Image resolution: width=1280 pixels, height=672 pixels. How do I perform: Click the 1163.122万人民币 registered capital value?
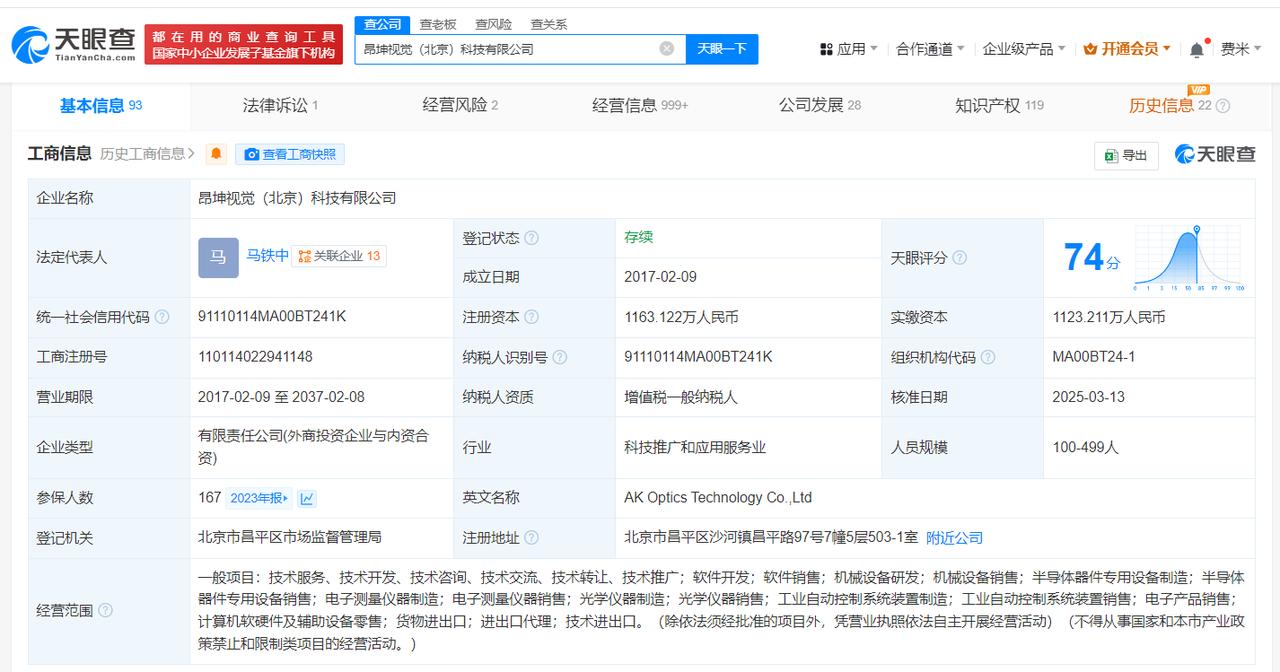pyautogui.click(x=681, y=317)
